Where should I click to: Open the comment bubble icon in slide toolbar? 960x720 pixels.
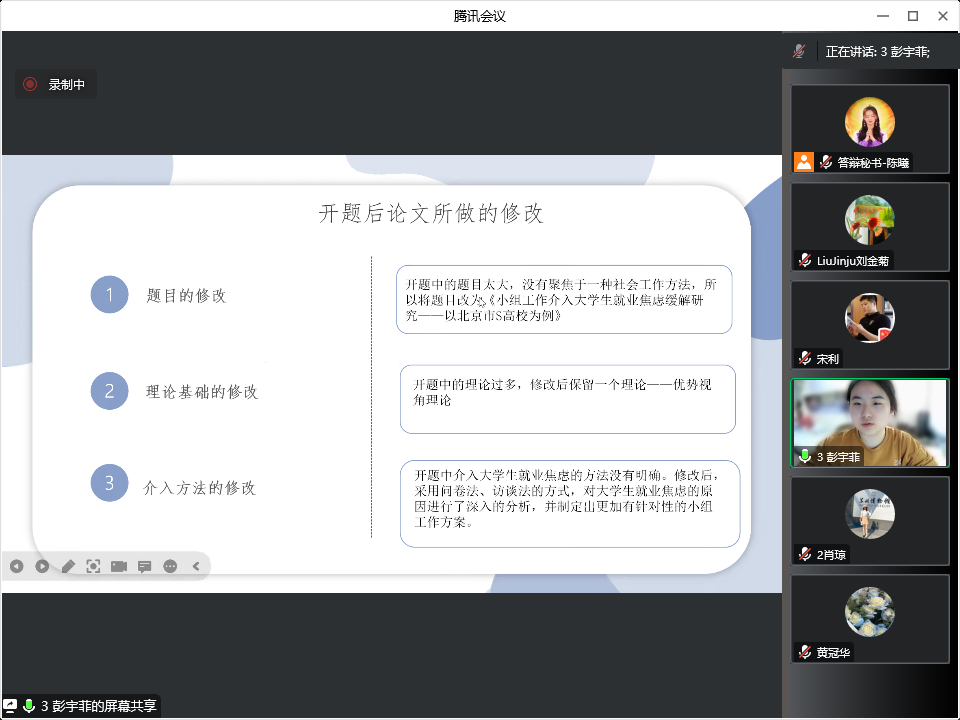(145, 566)
